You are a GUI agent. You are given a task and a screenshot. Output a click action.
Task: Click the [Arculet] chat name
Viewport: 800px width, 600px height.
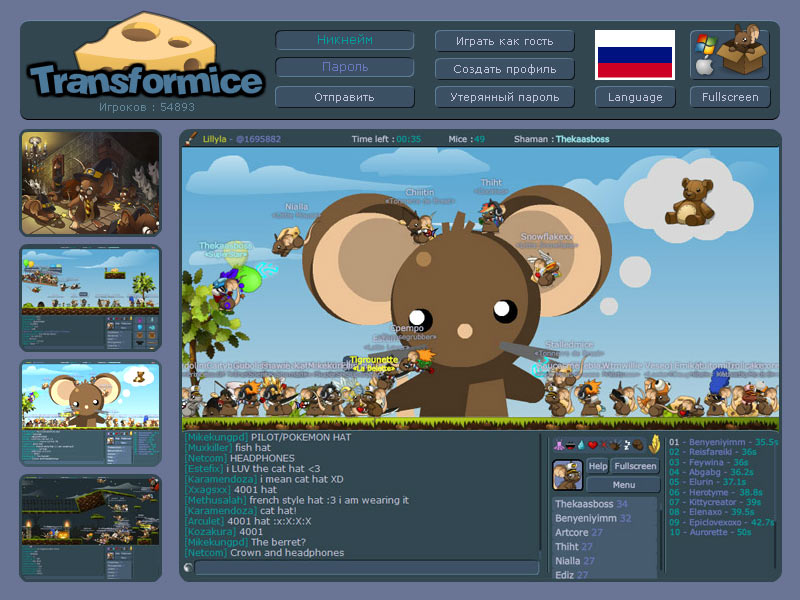[x=205, y=521]
